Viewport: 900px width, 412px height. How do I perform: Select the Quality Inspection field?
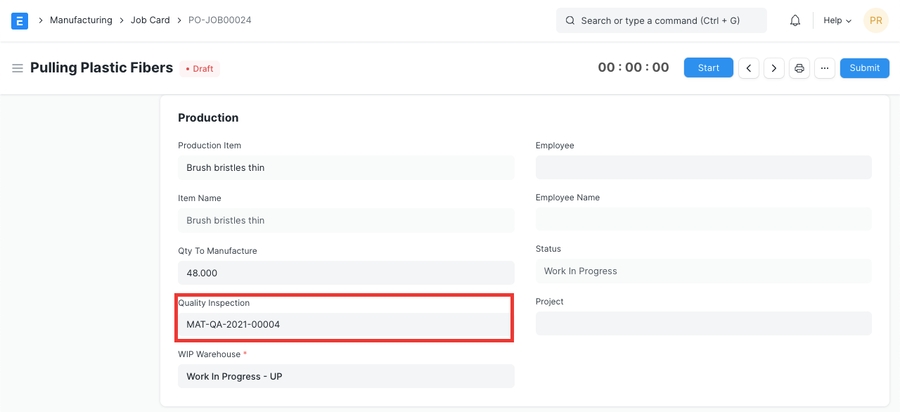pos(346,325)
